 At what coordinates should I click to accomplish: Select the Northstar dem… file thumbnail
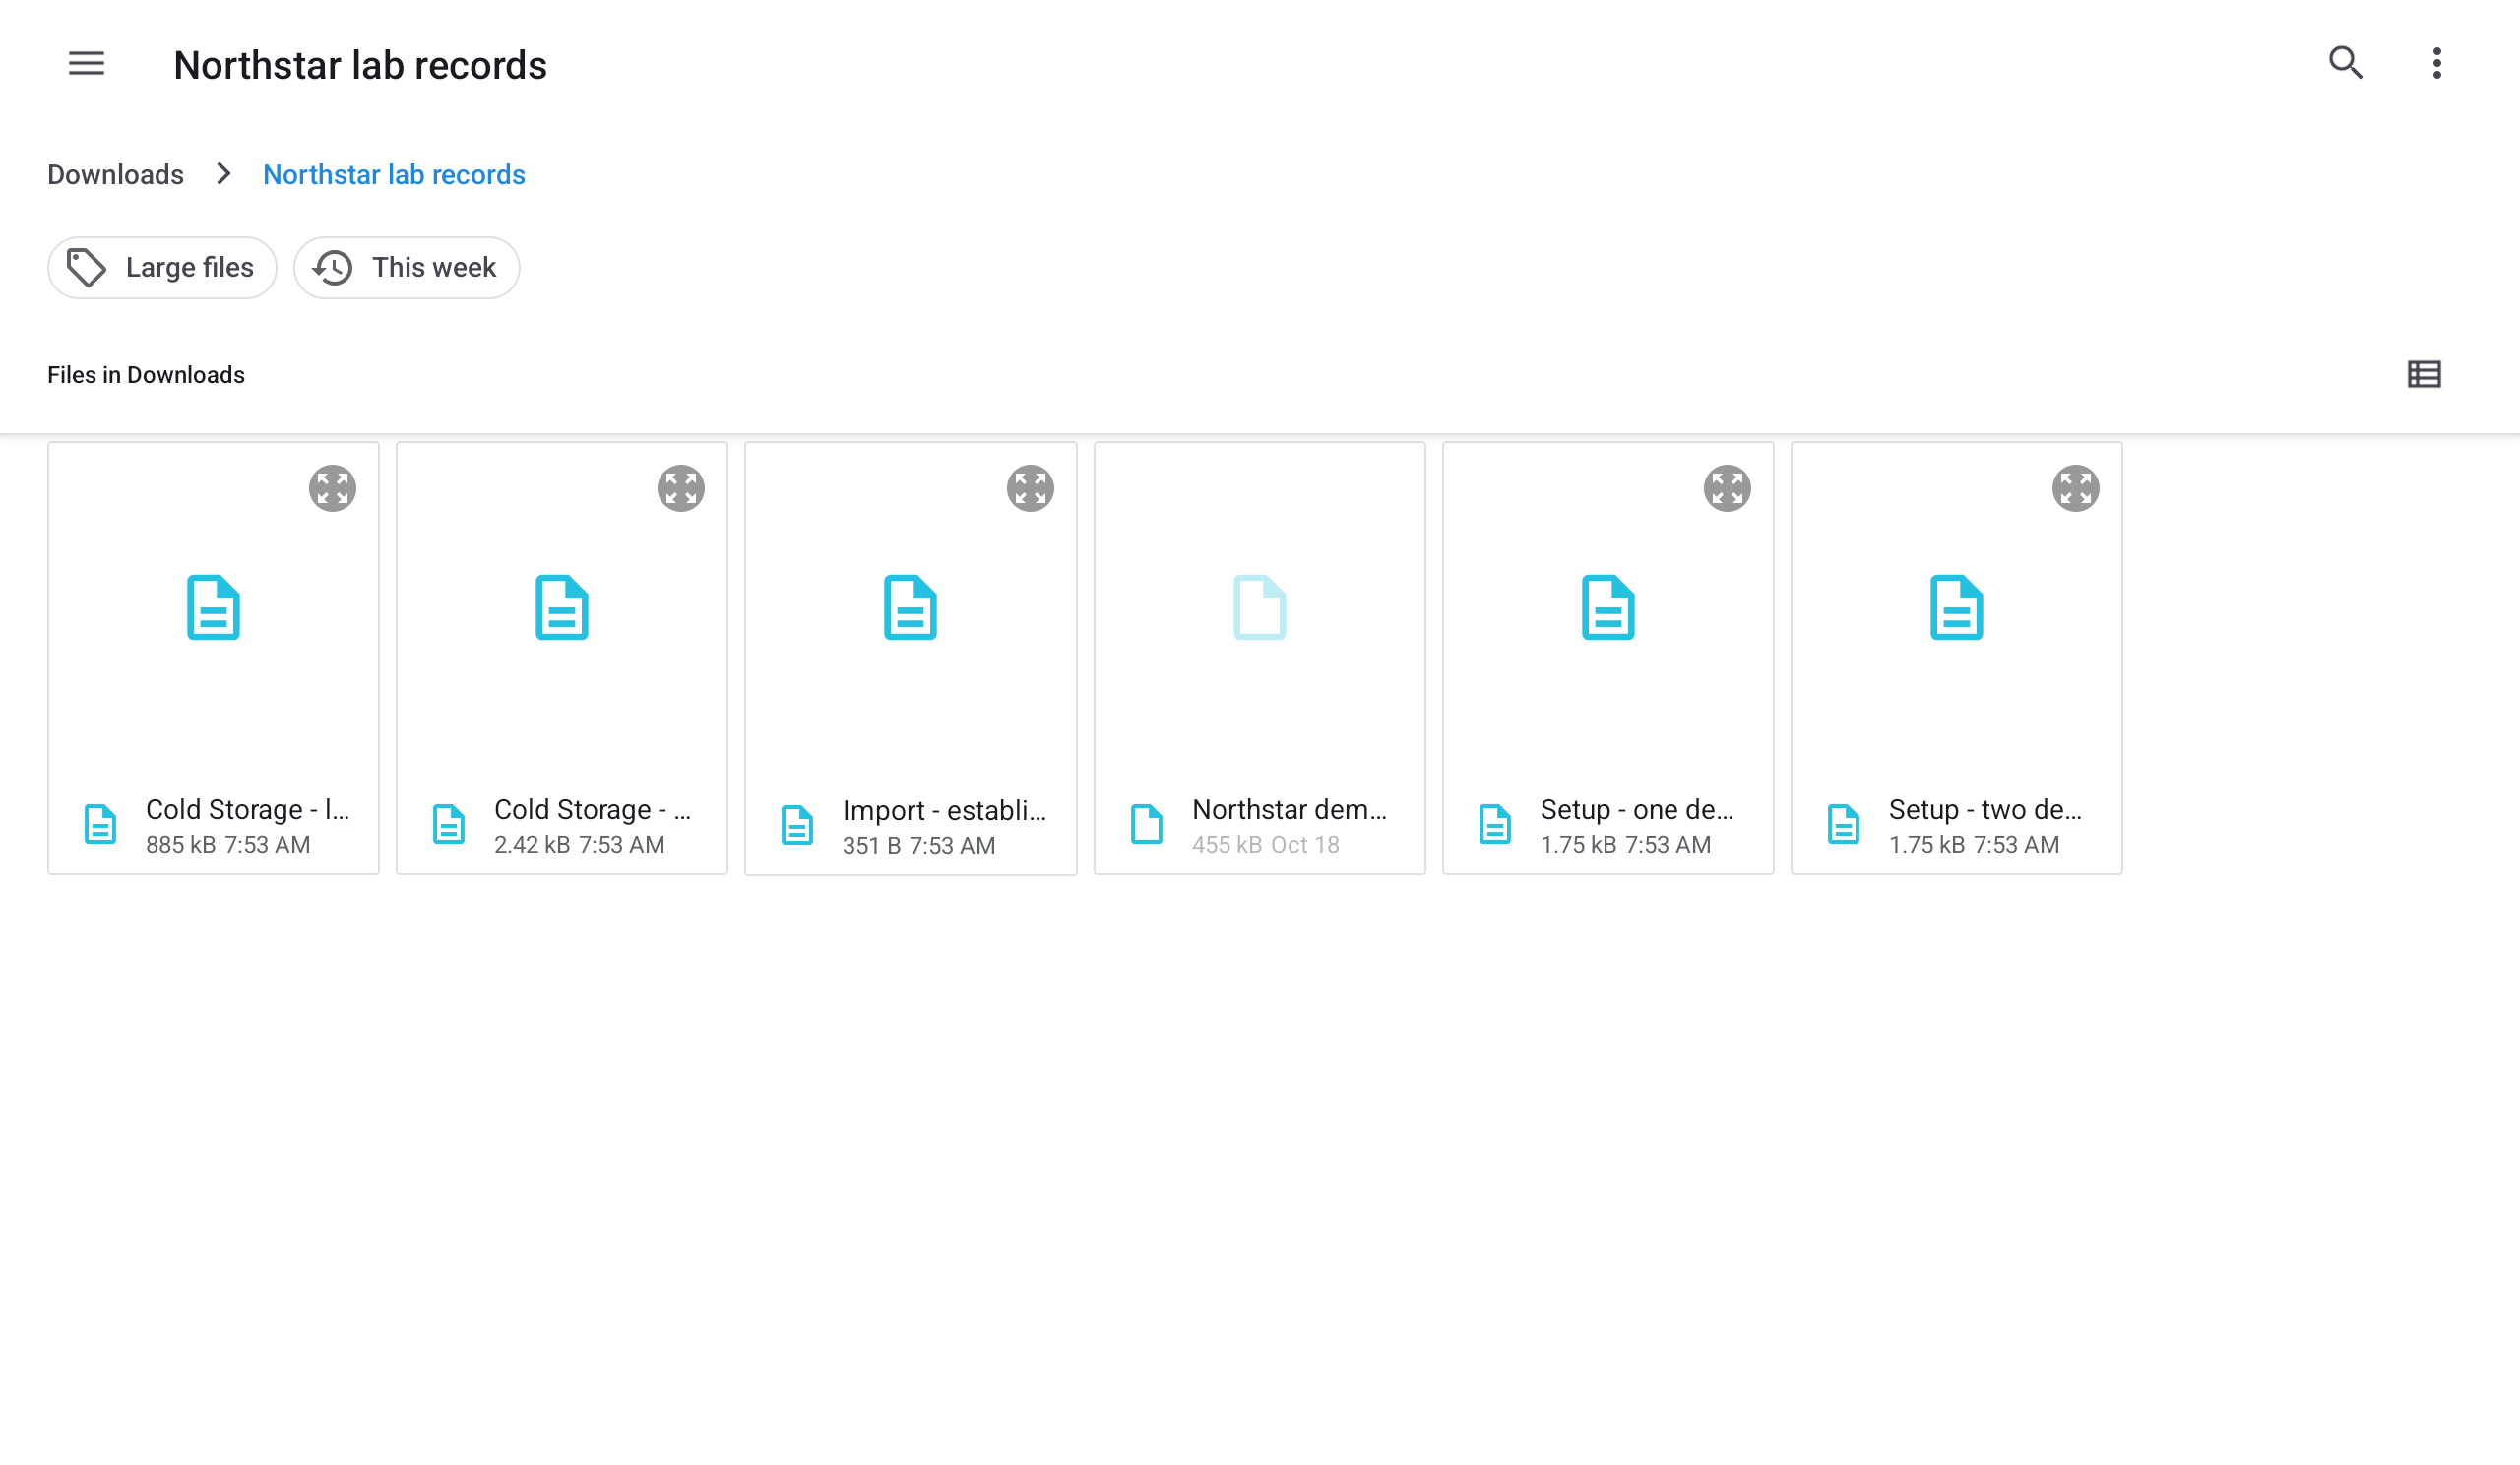[x=1259, y=607]
